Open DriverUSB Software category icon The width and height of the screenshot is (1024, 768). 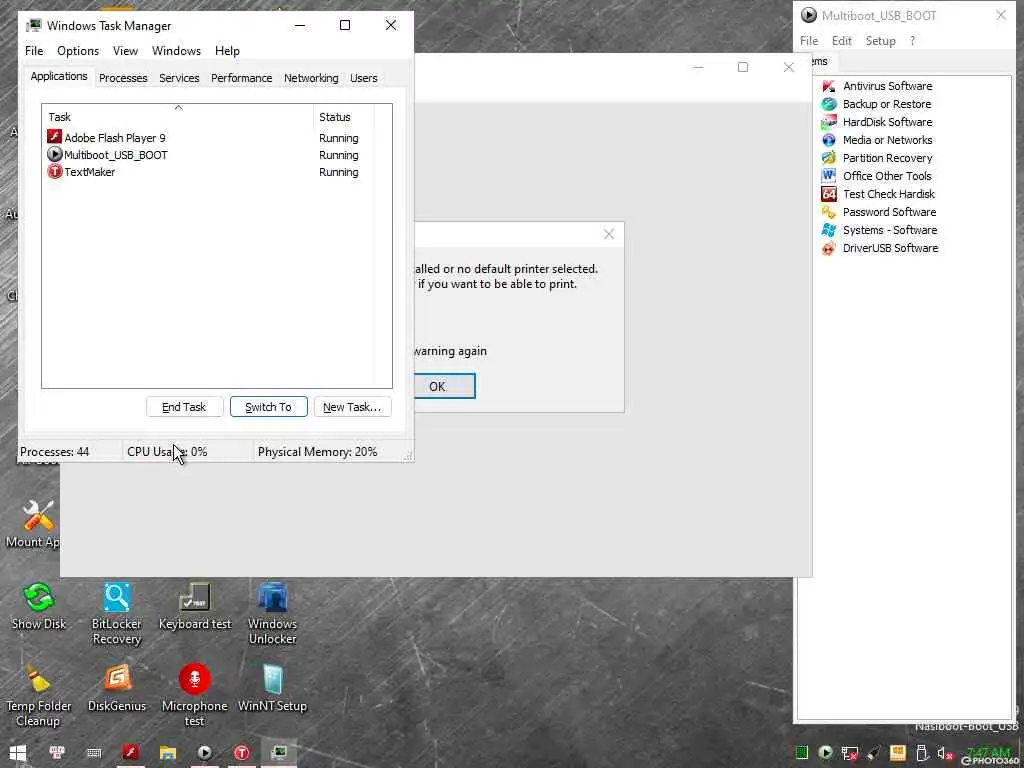point(829,248)
